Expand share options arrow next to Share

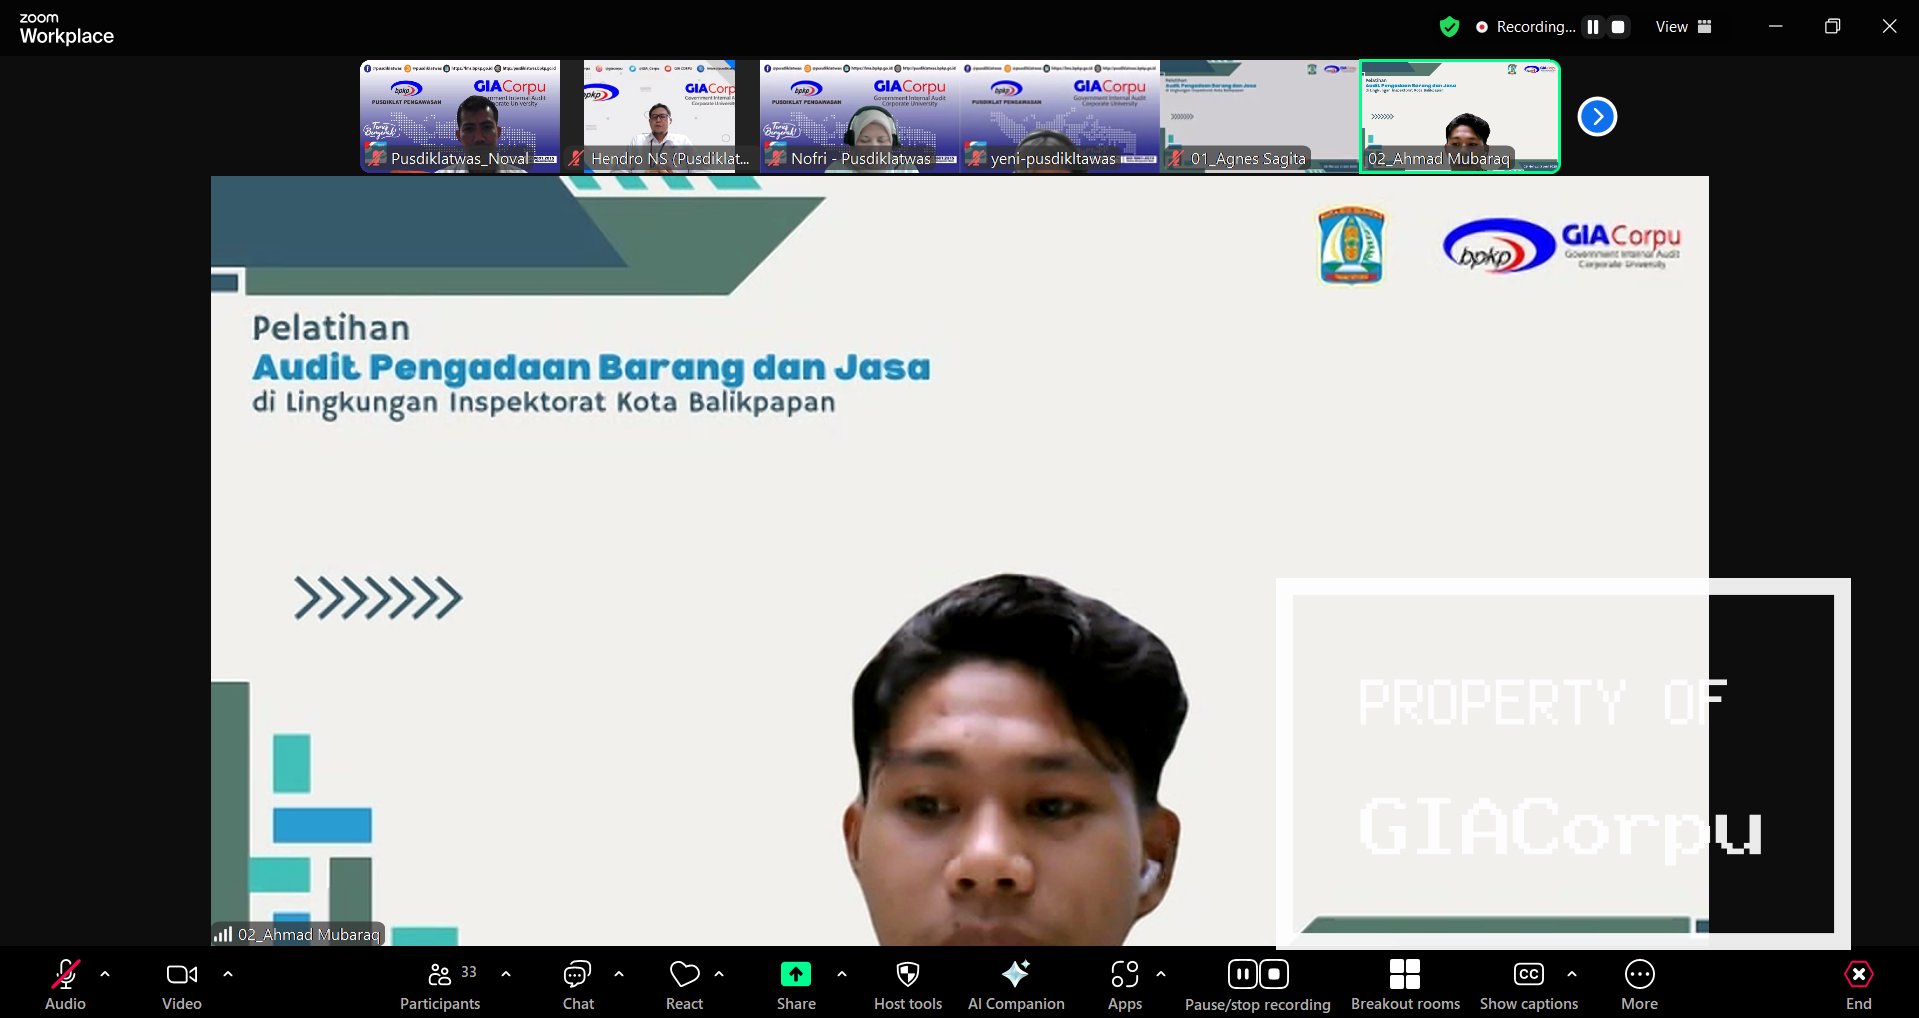coord(842,974)
